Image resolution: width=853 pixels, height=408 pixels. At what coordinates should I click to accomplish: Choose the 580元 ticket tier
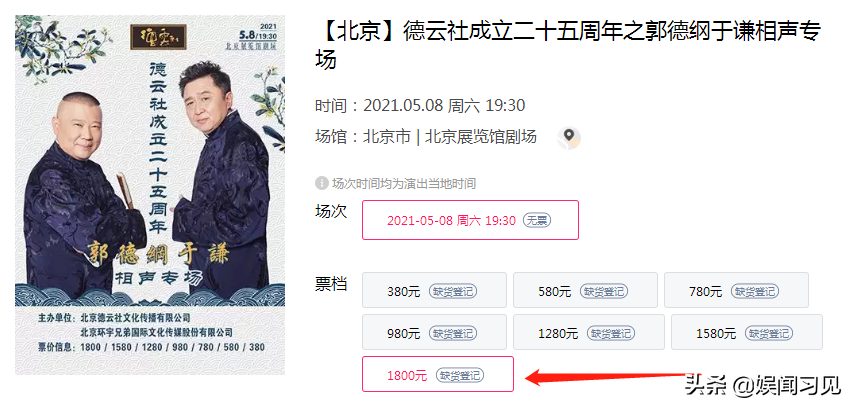coord(585,290)
